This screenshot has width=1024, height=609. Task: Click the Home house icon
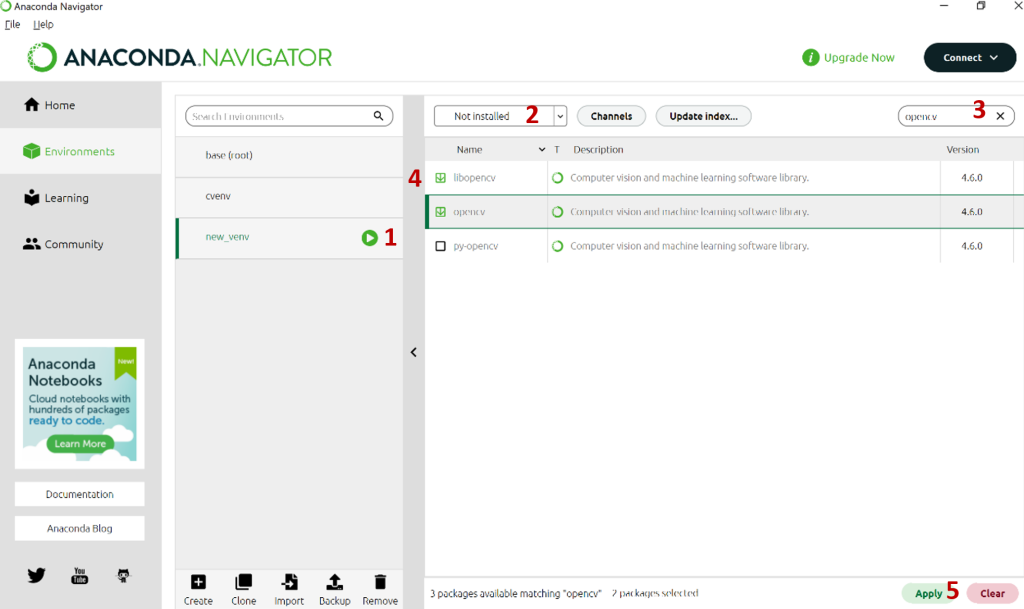(31, 104)
